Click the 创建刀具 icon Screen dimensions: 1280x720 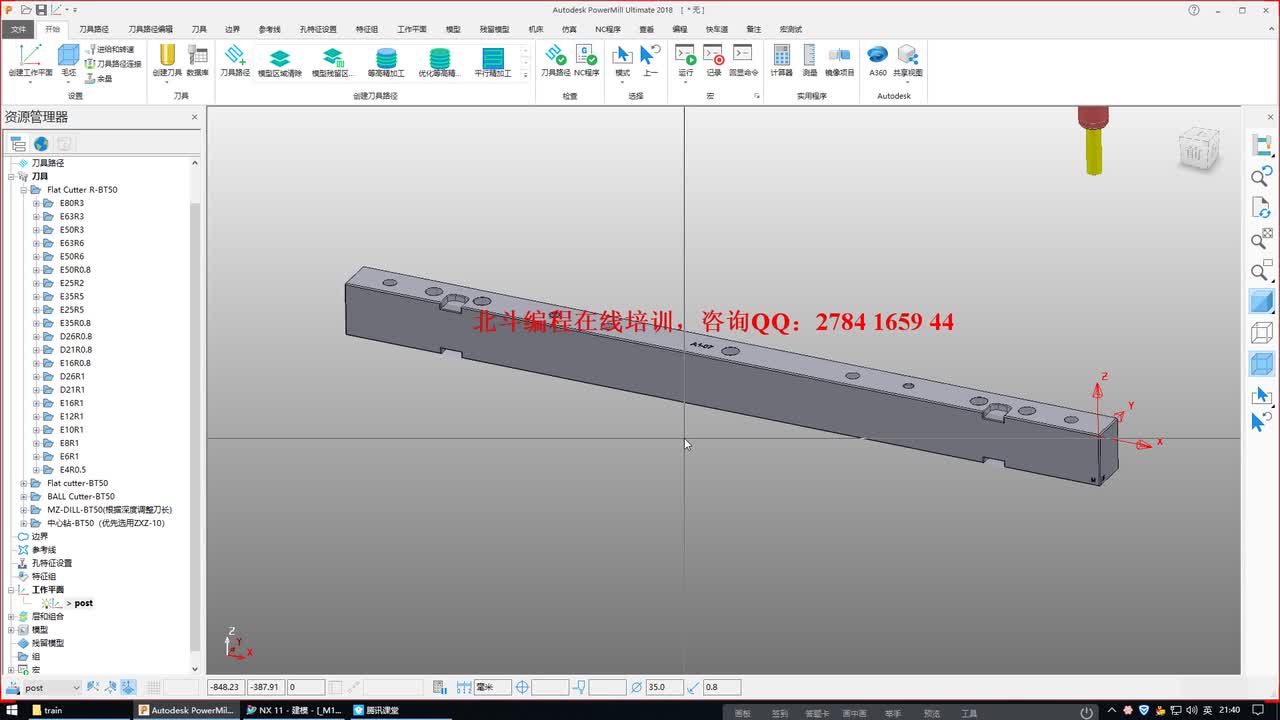tap(167, 60)
